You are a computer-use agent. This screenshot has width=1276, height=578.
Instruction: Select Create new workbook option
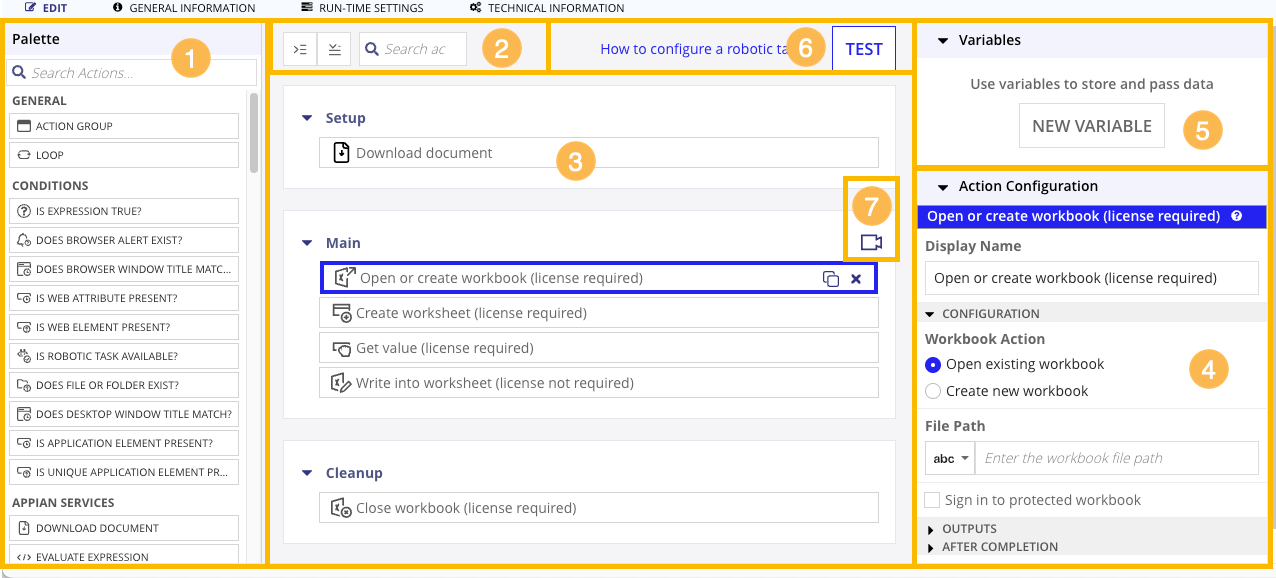coord(932,391)
